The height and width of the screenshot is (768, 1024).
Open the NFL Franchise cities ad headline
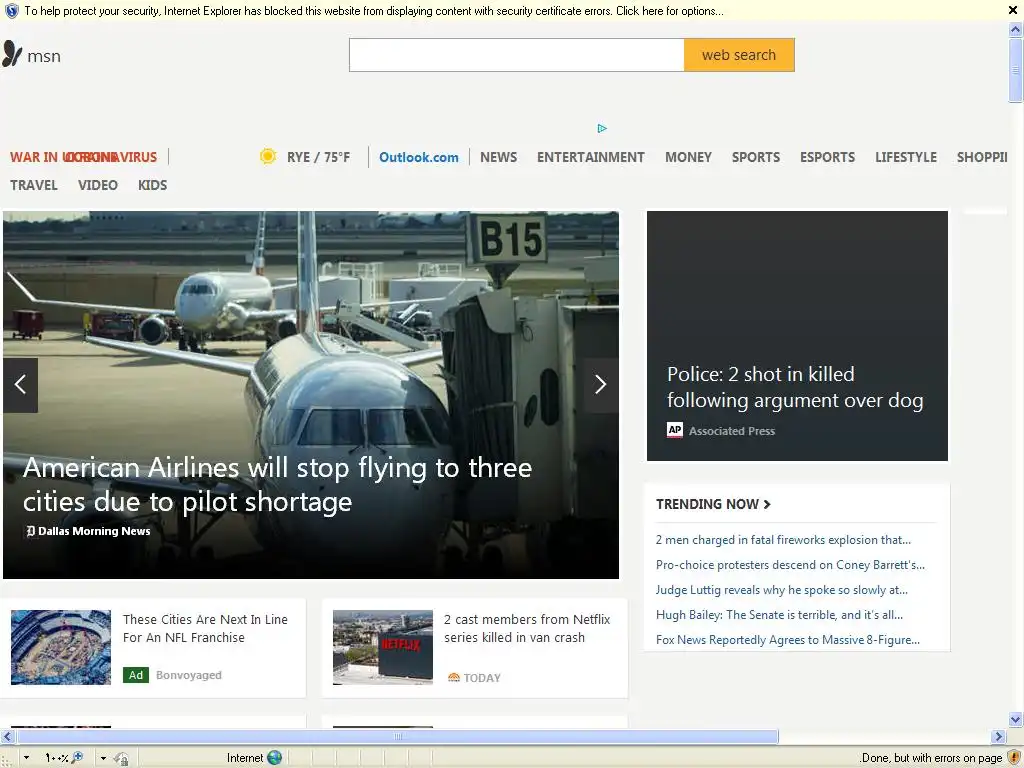click(205, 628)
